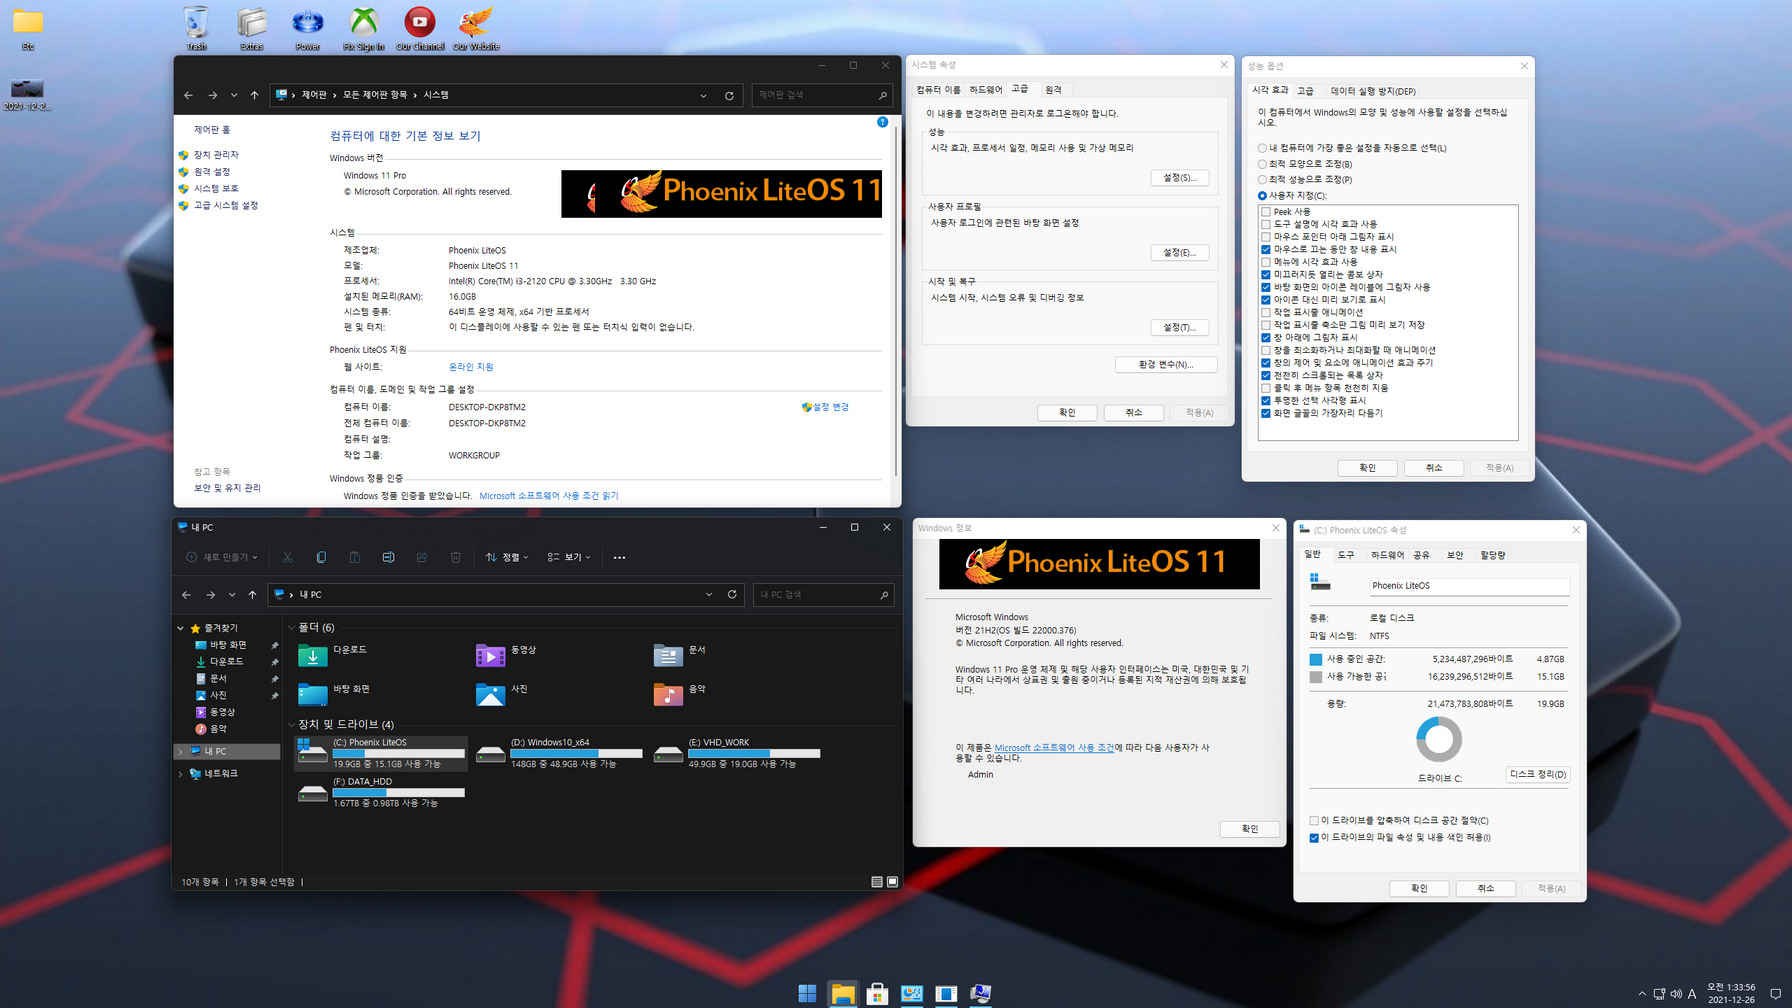Collapse the 폴더 (6) group
The width and height of the screenshot is (1792, 1008).
tap(292, 628)
